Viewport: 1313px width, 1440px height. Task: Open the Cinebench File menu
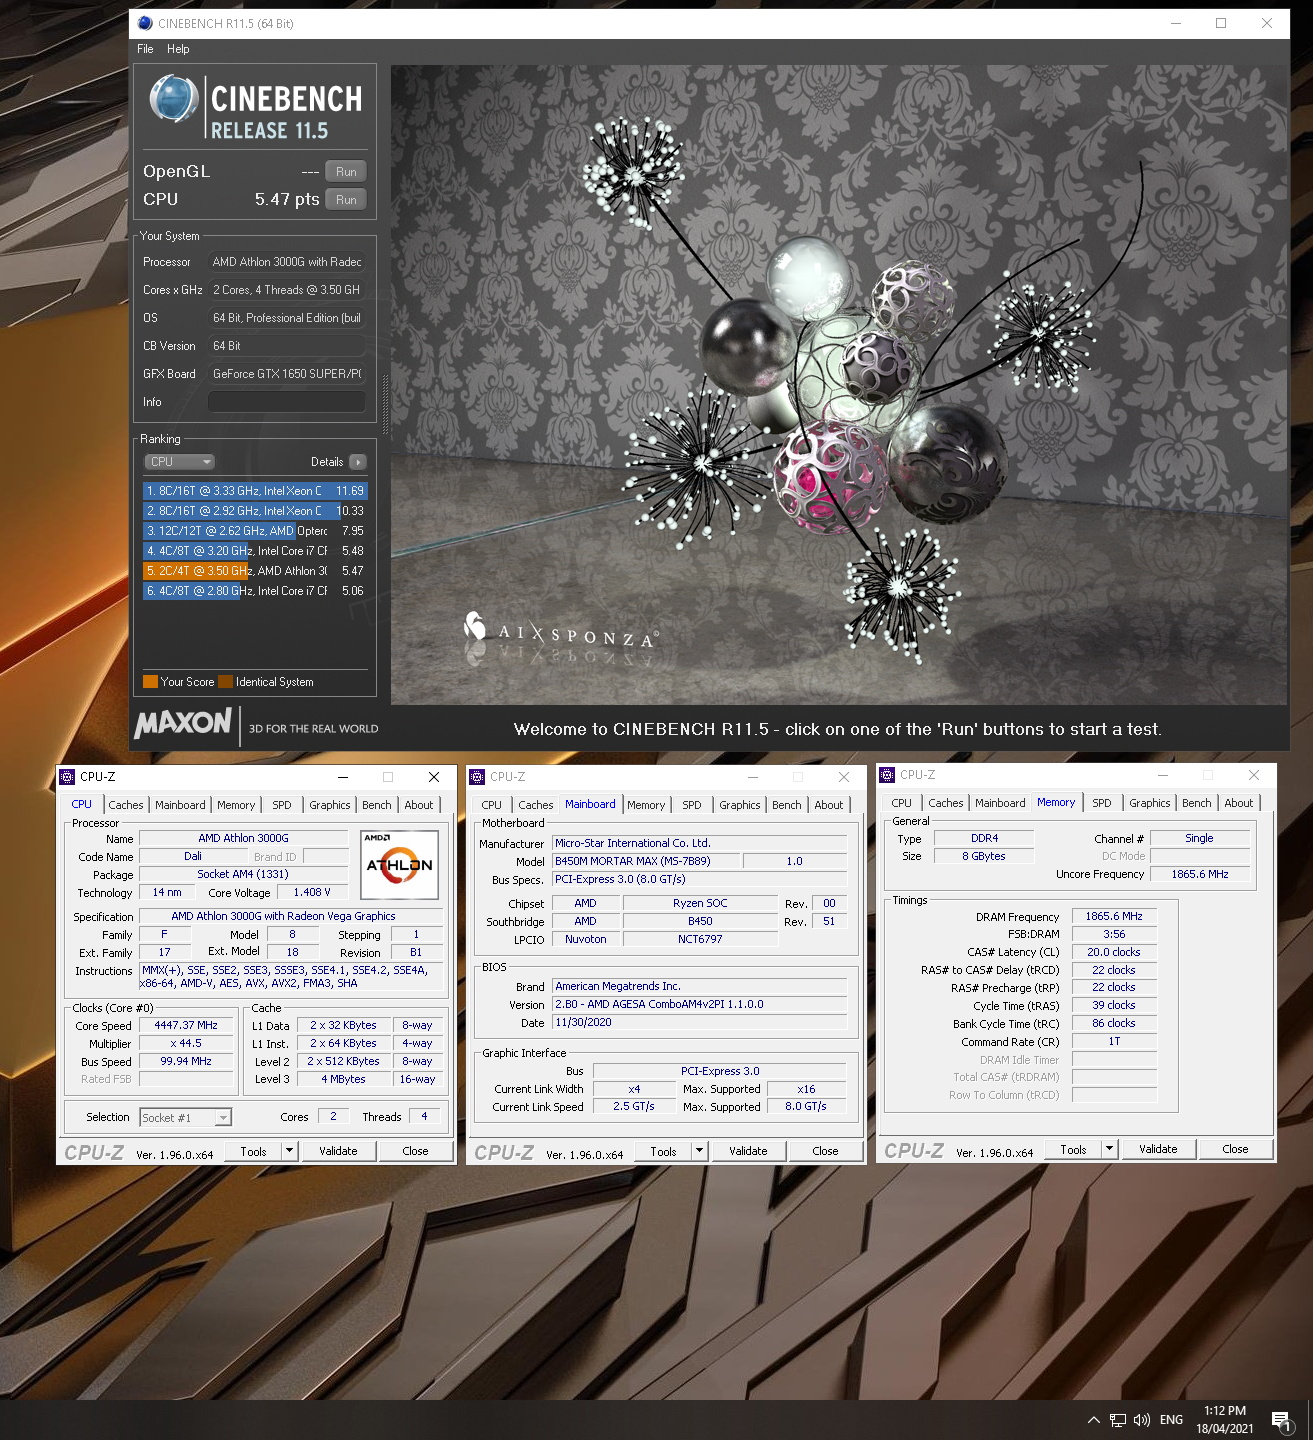[x=145, y=49]
